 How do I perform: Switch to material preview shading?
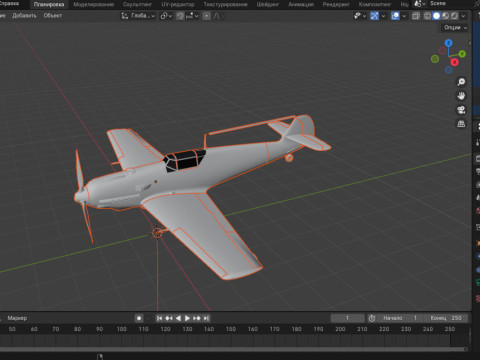pos(445,16)
